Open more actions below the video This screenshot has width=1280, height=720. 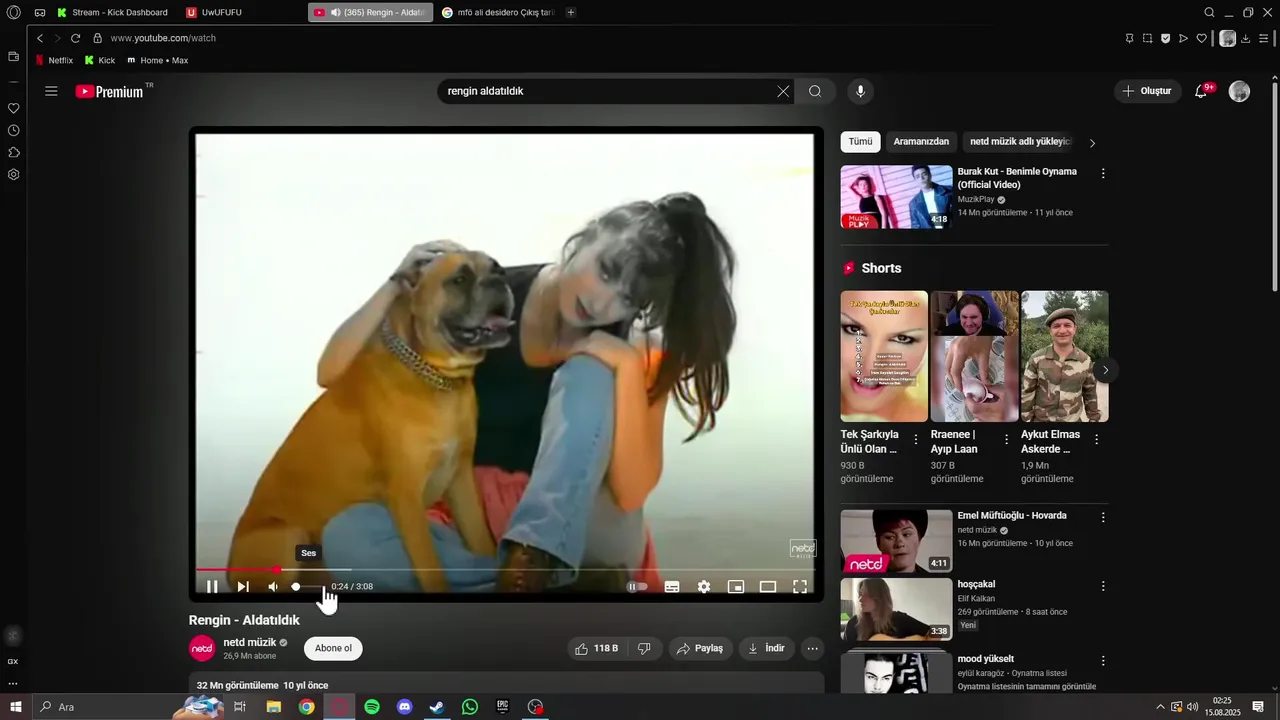tap(813, 648)
